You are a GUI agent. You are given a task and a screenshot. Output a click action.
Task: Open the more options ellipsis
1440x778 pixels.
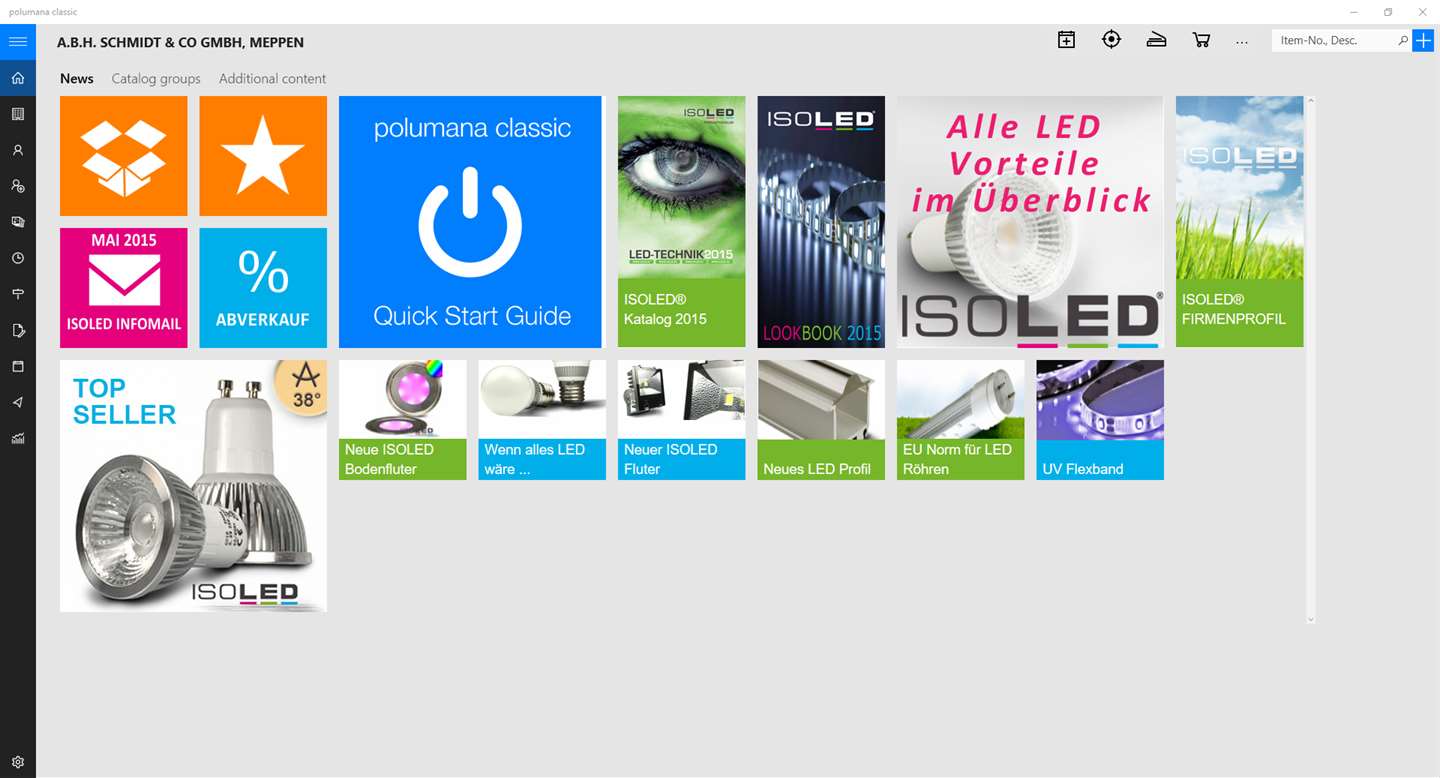click(x=1242, y=42)
